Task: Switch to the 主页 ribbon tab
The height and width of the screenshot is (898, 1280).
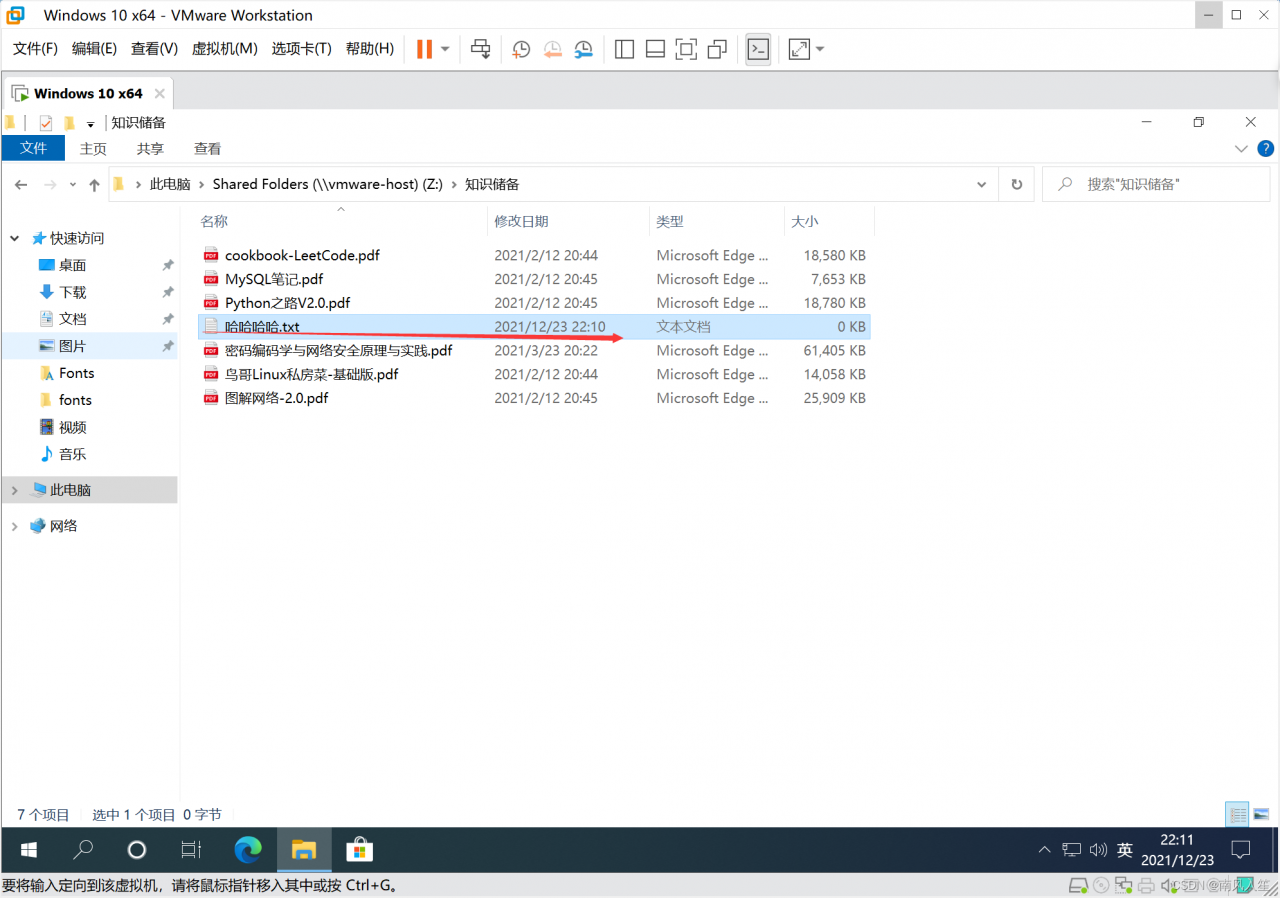Action: (93, 148)
